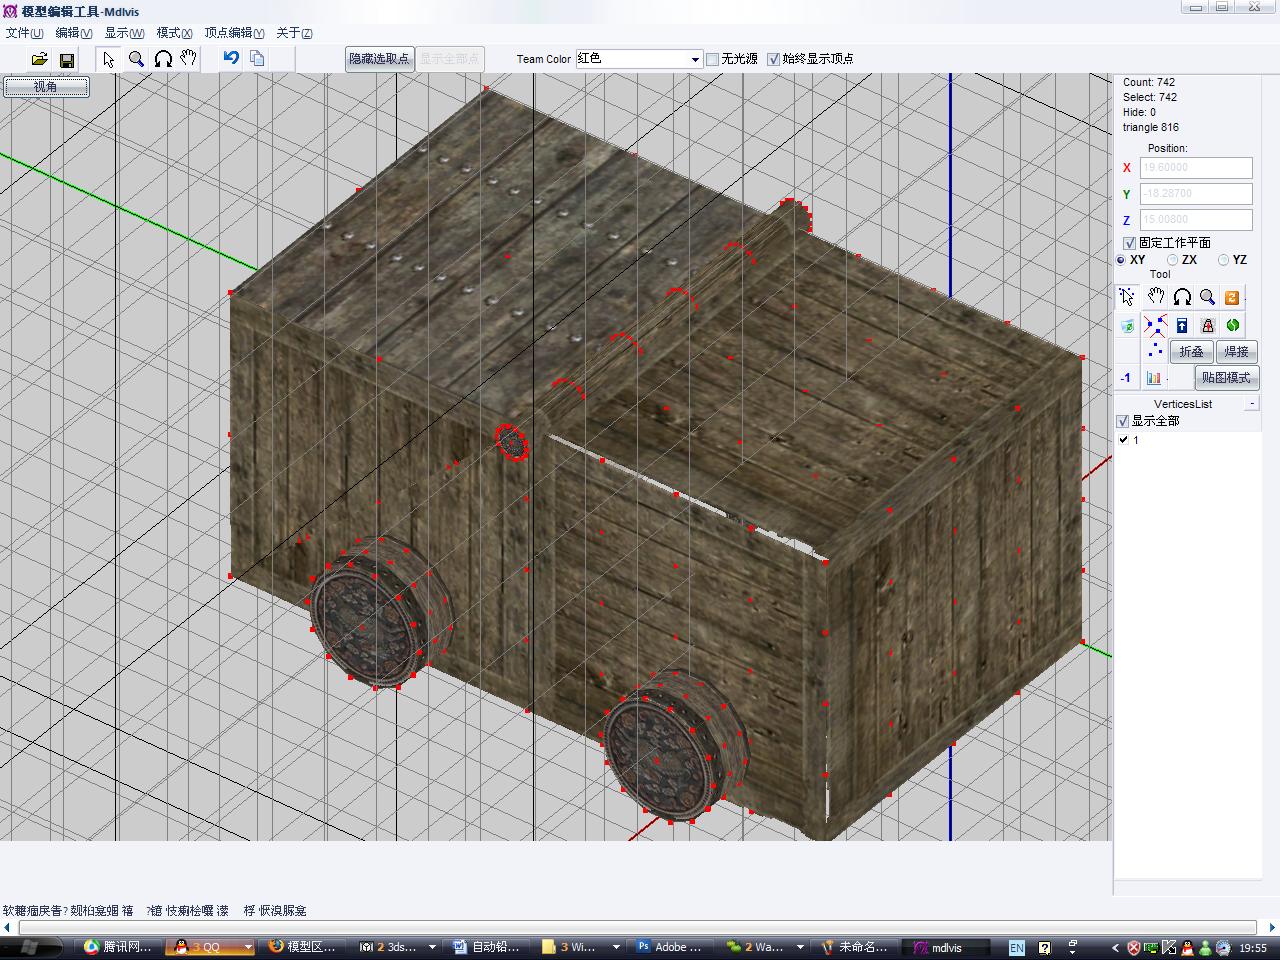This screenshot has width=1280, height=960.
Task: Click the green circular arrows icon in the Tool panel
Action: [1232, 325]
